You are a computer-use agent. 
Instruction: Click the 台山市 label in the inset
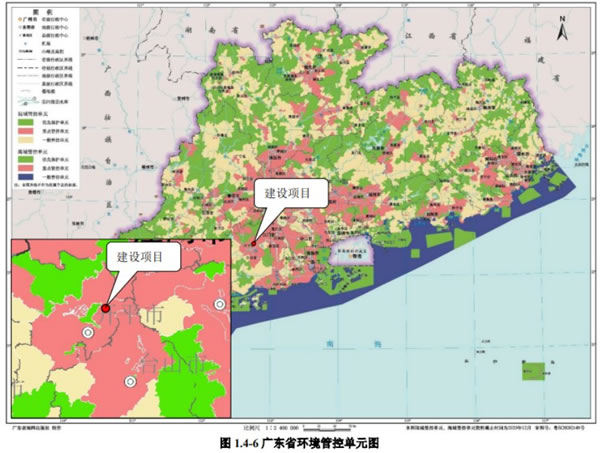pos(170,362)
